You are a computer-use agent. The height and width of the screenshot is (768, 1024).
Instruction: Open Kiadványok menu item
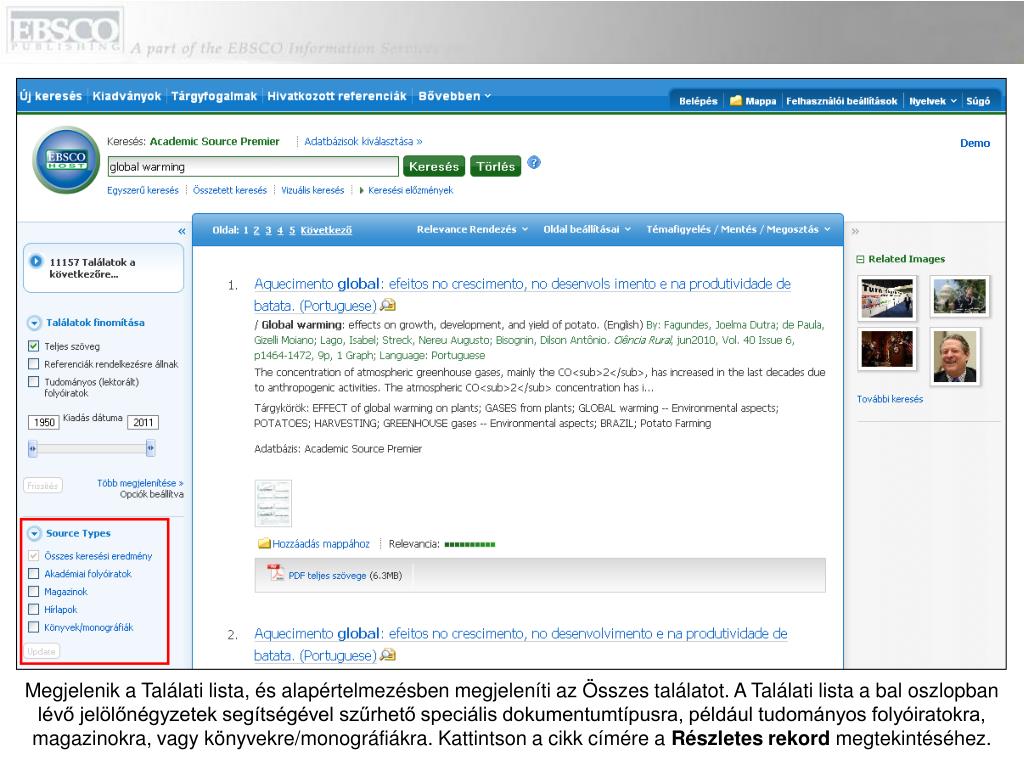(127, 96)
